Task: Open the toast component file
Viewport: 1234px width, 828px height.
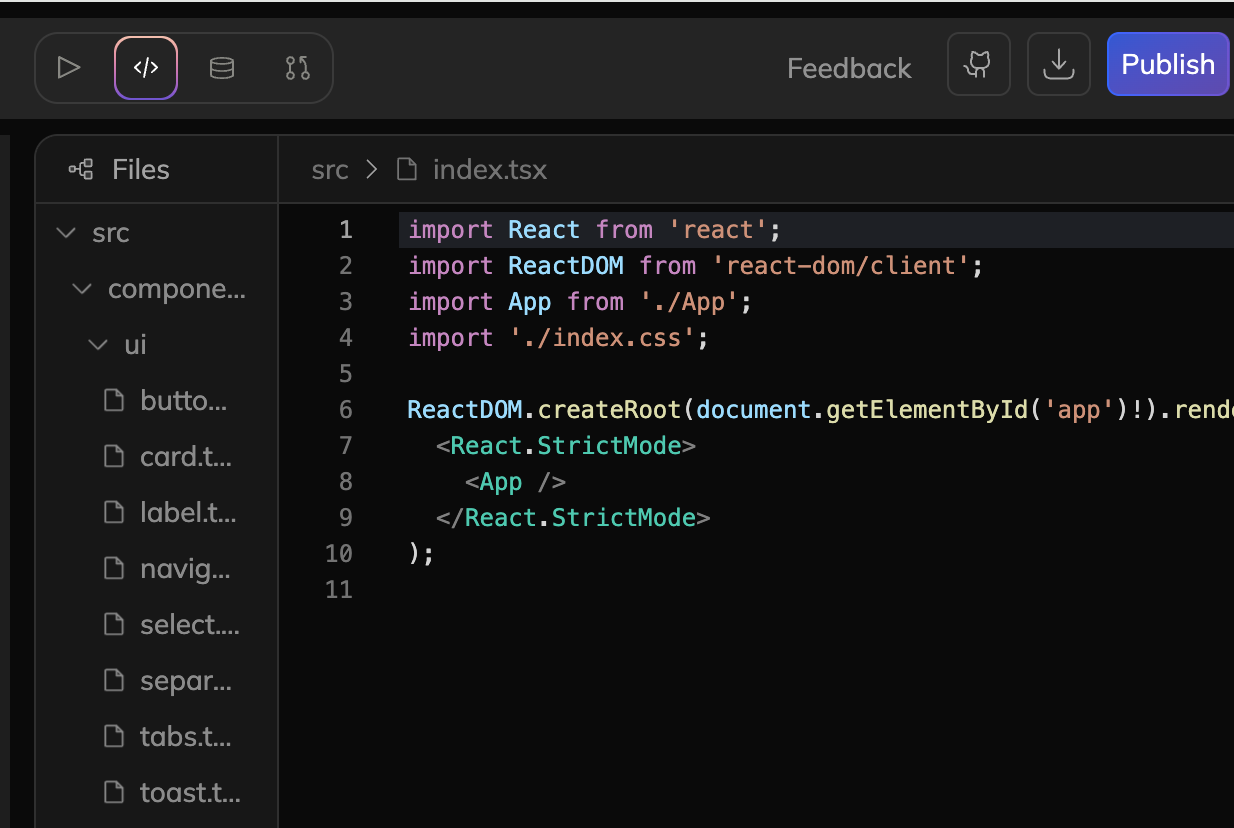Action: (190, 793)
